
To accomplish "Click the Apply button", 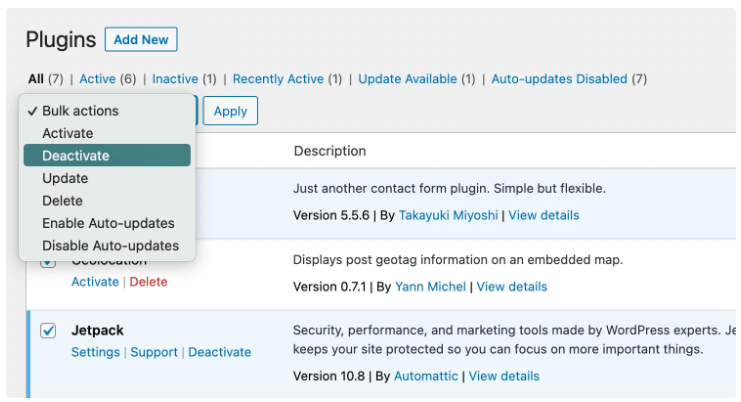I will tap(230, 111).
